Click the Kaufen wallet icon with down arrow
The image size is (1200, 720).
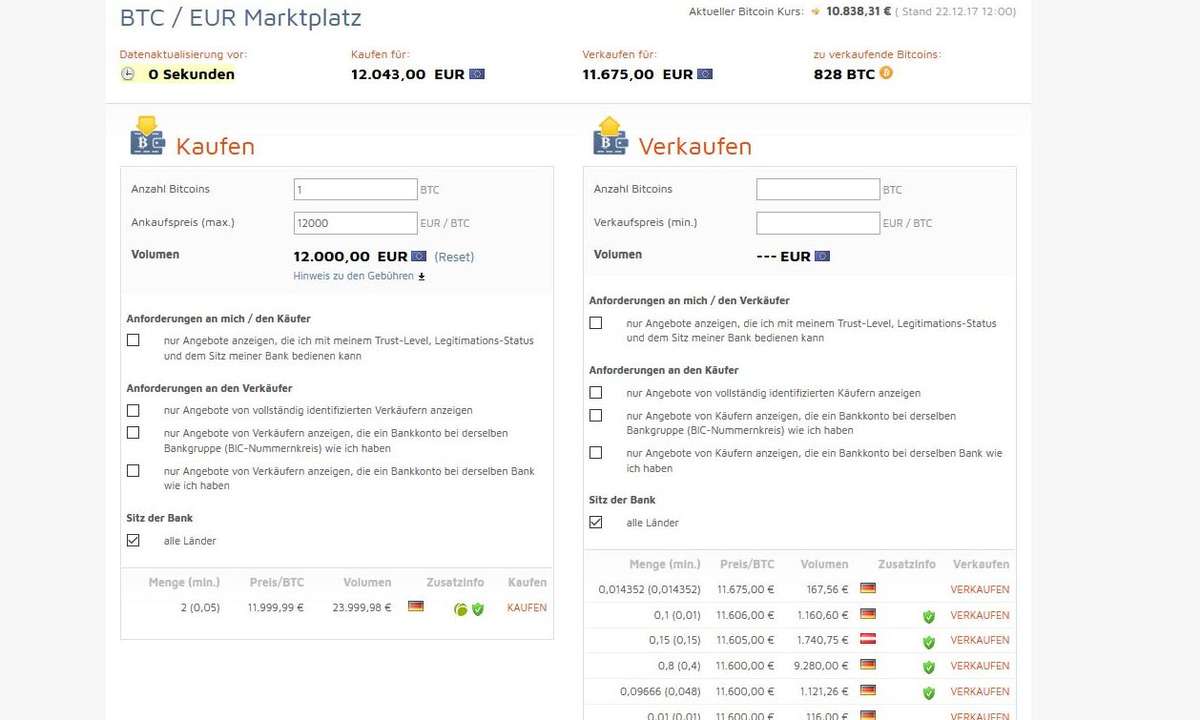coord(147,135)
